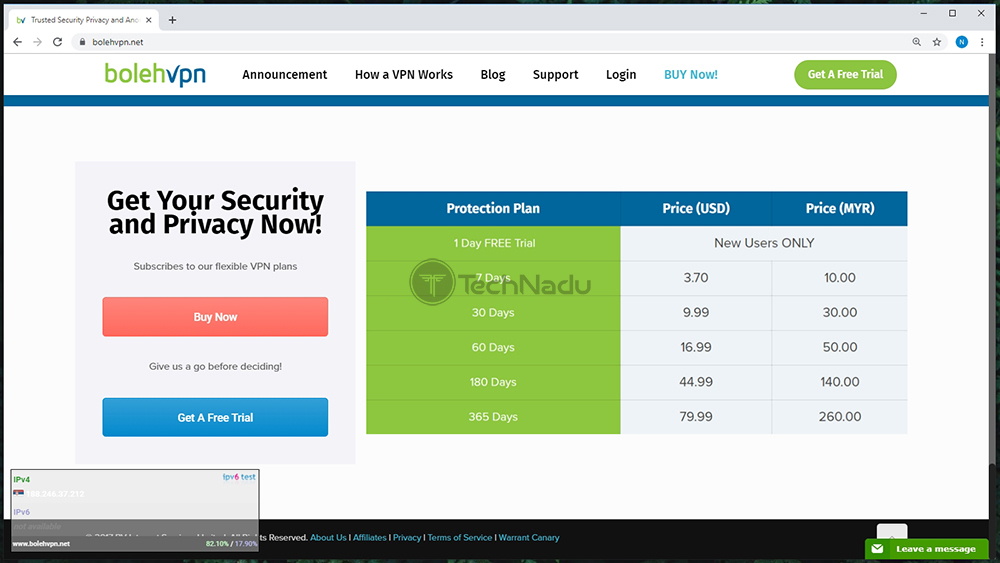Go back with the browser back arrow

tap(17, 42)
